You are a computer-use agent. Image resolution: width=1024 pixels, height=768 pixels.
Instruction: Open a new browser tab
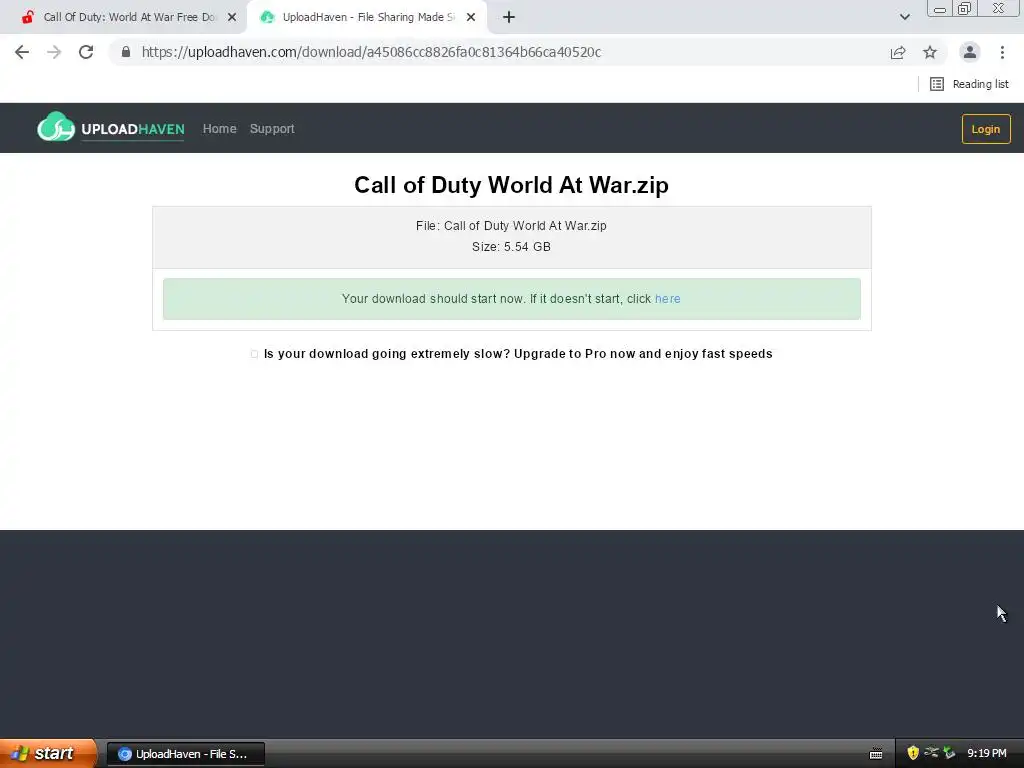point(509,17)
